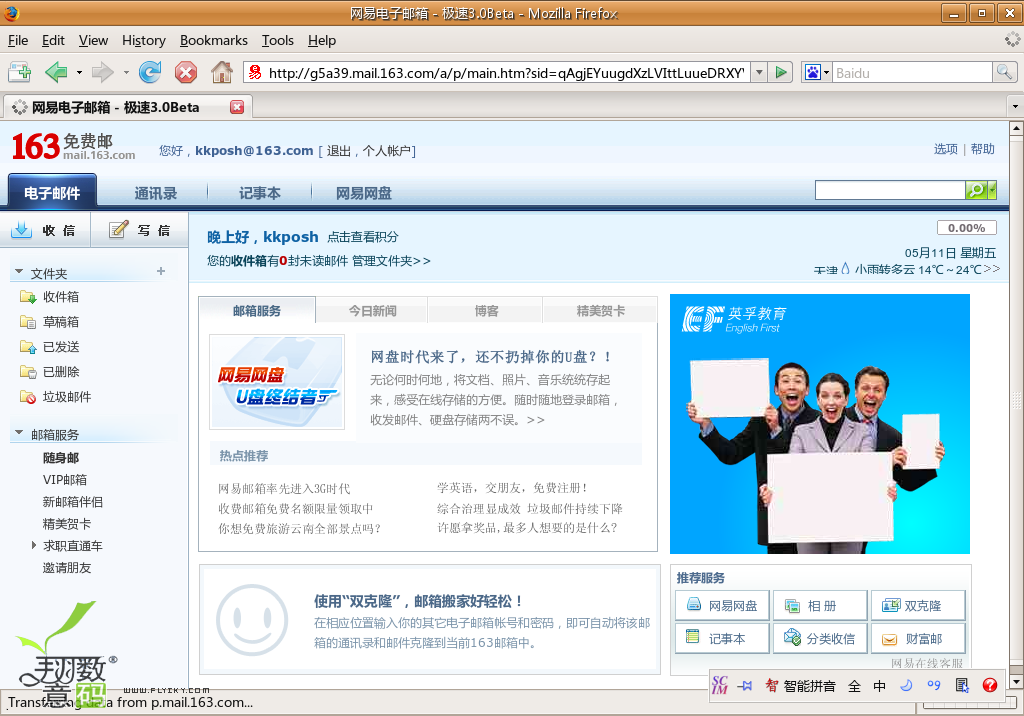1024x716 pixels.
Task: Open mail search options dropdown arrow
Action: click(992, 190)
